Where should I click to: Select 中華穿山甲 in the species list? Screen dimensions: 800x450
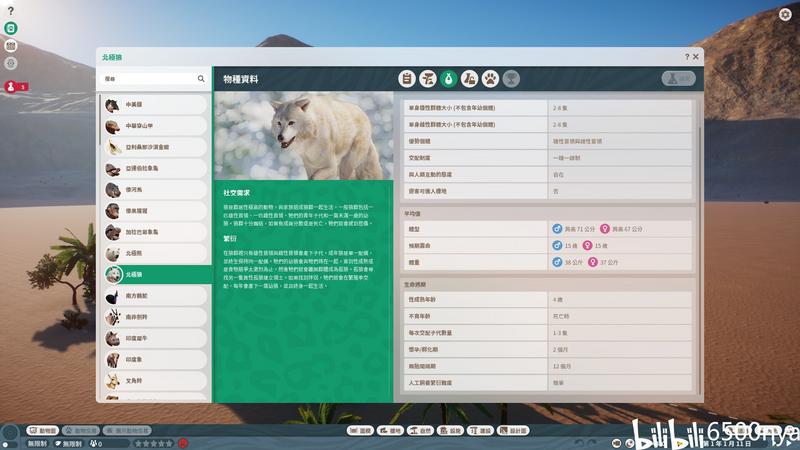pyautogui.click(x=155, y=126)
